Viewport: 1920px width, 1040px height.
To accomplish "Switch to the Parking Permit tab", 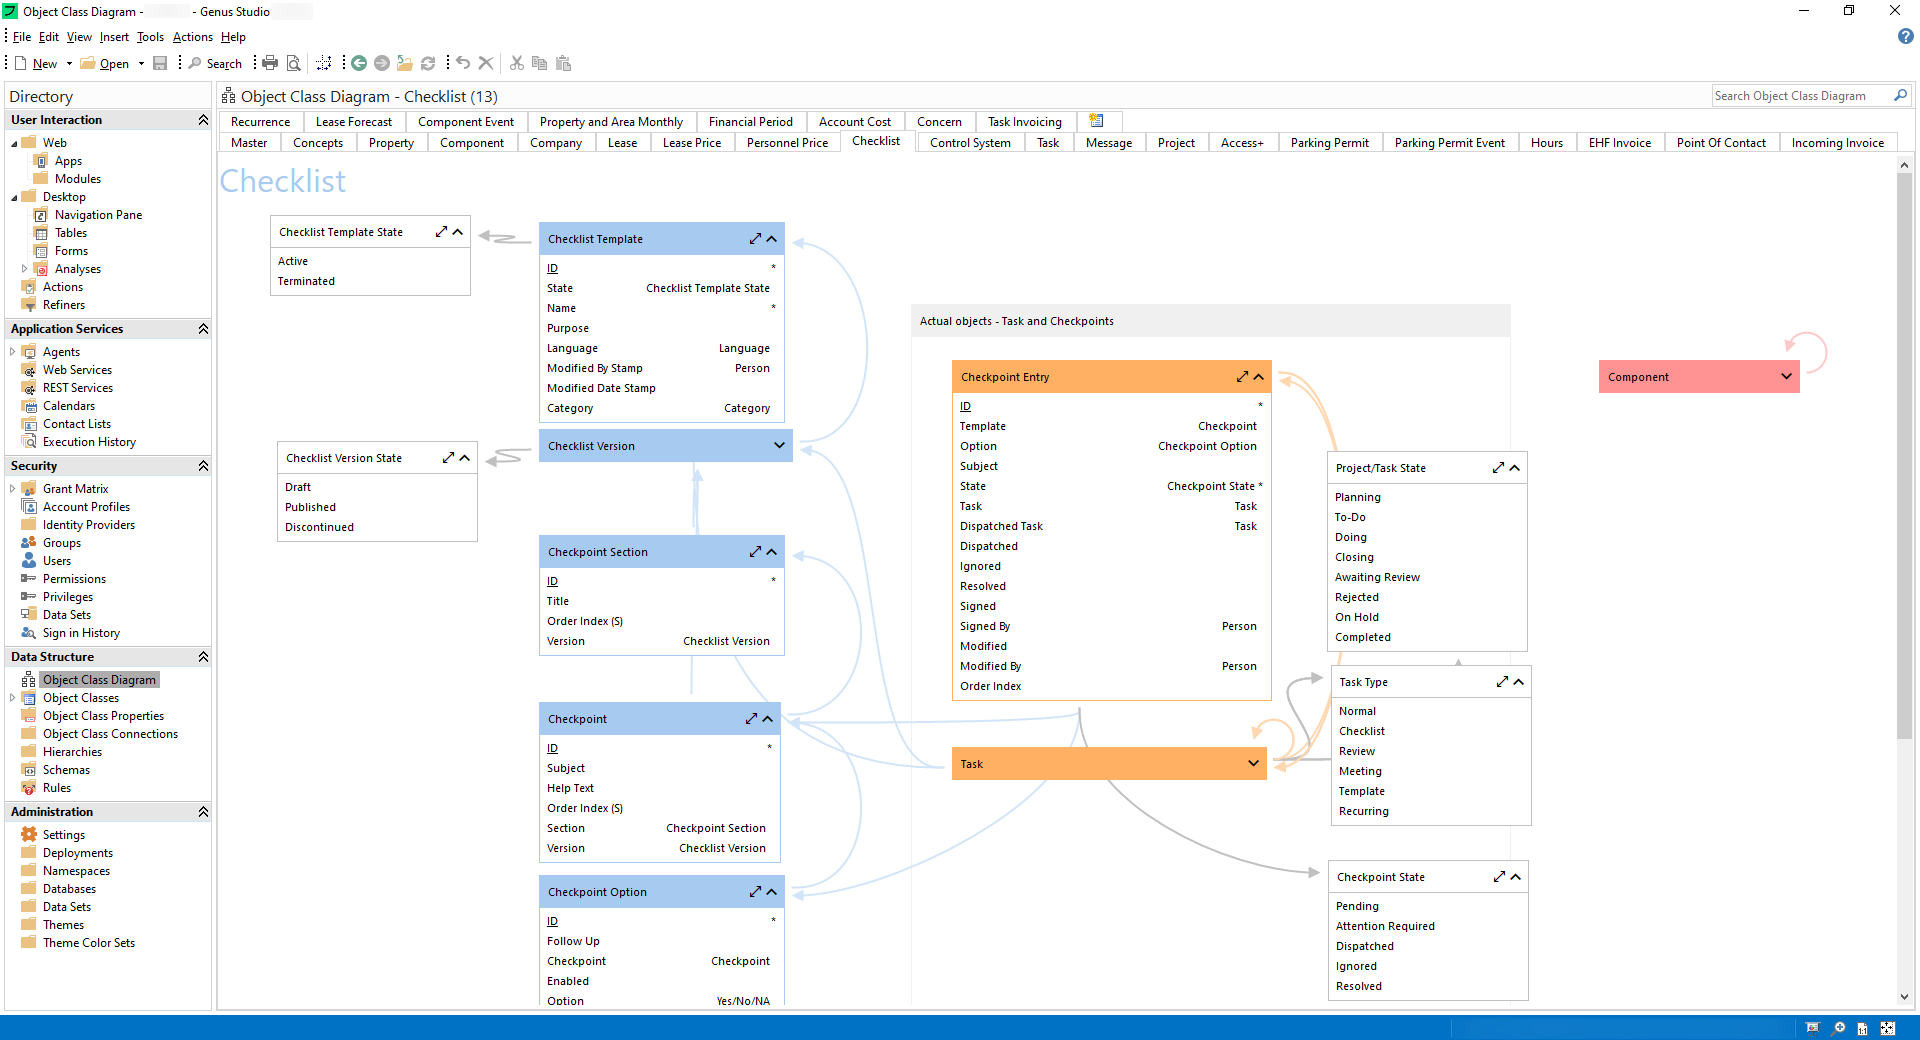I will [x=1329, y=143].
